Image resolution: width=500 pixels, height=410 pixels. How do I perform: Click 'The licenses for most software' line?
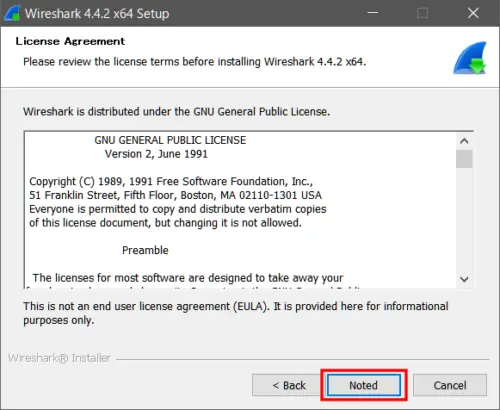188,278
